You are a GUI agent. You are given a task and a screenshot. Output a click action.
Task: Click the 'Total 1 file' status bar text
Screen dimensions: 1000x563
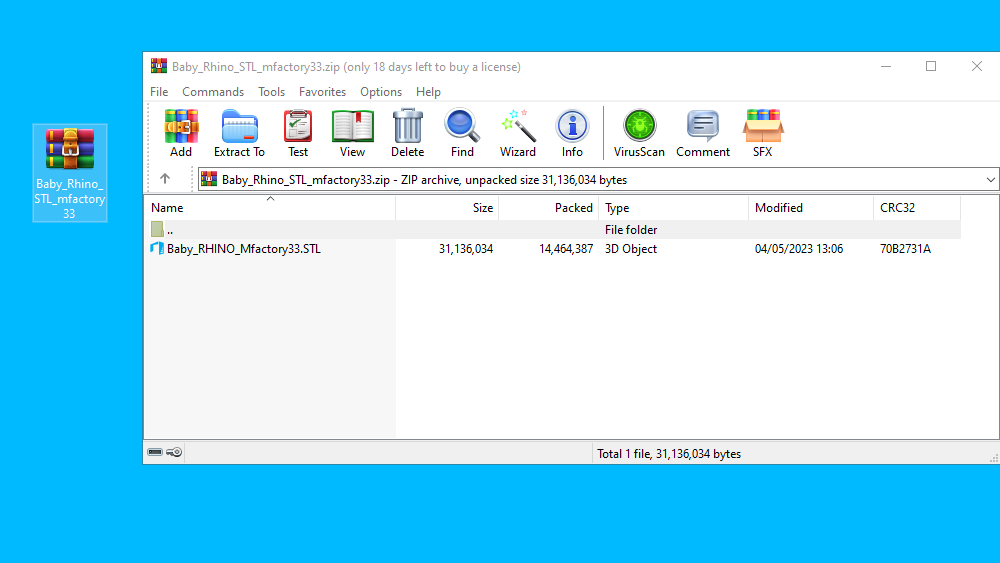click(669, 454)
